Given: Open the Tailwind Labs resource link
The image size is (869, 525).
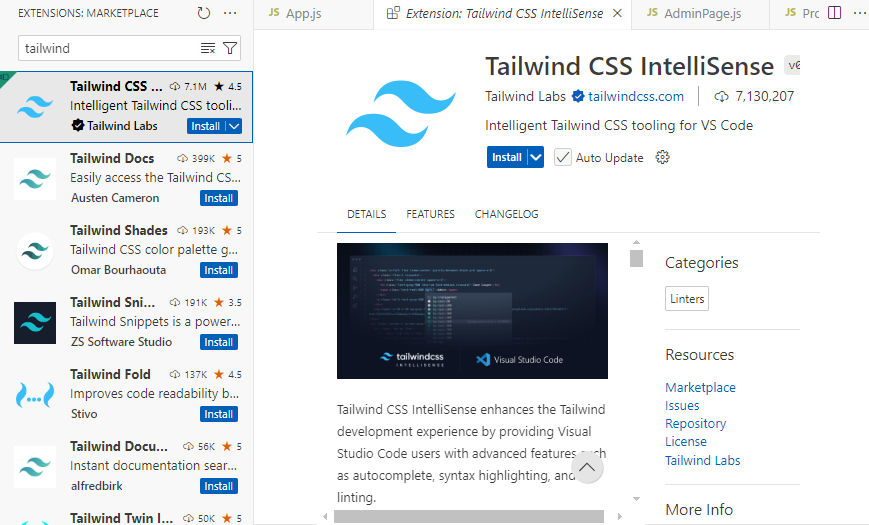Looking at the screenshot, I should point(702,461).
